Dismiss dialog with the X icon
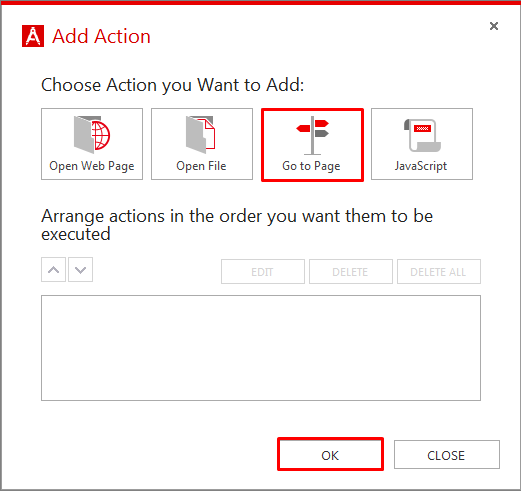521x491 pixels. pos(494,26)
